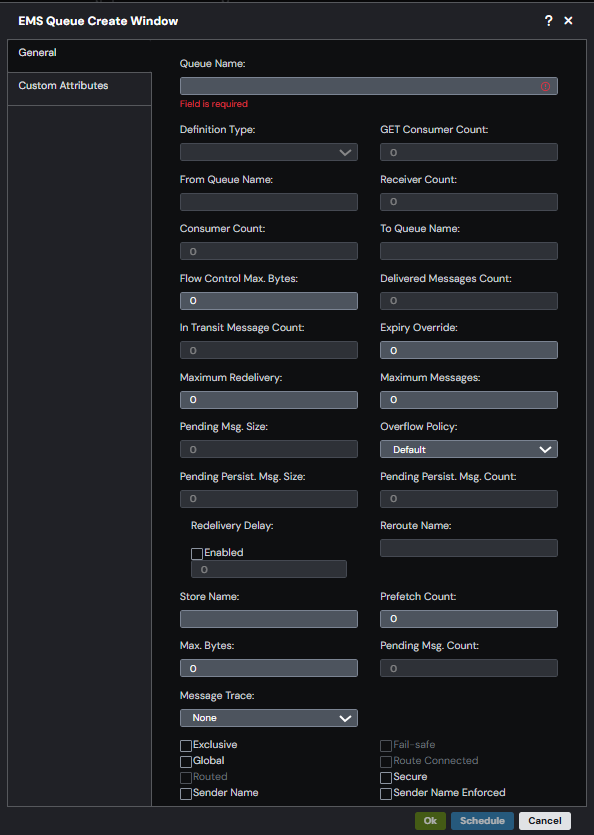Click the Pending Msg. Count field

click(469, 668)
